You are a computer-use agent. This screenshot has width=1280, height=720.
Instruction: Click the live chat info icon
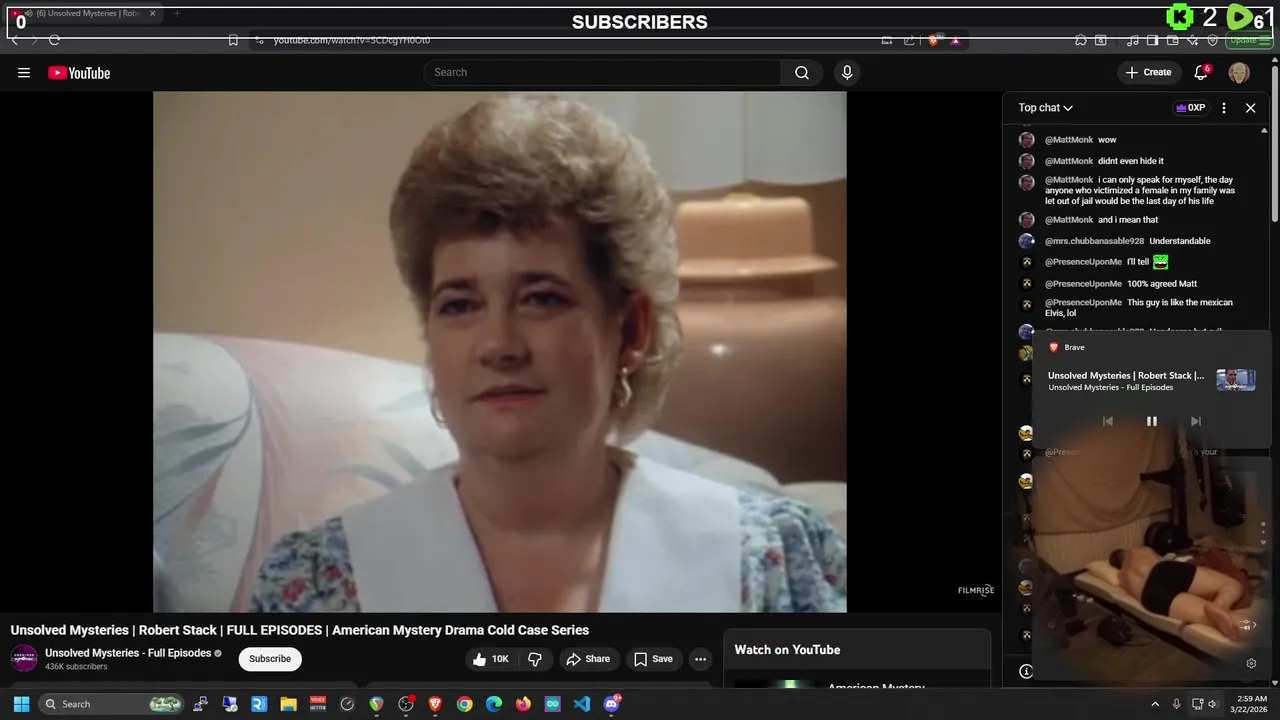pyautogui.click(x=1026, y=672)
